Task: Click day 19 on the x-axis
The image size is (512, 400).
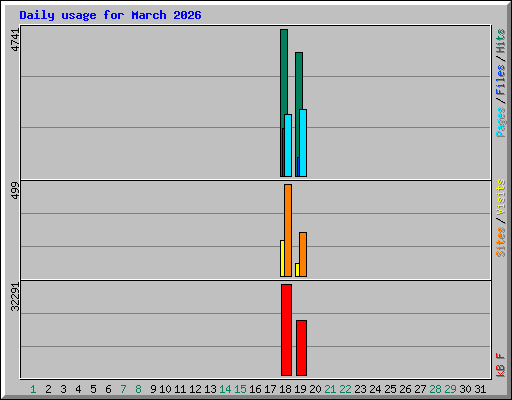Action: pyautogui.click(x=300, y=389)
